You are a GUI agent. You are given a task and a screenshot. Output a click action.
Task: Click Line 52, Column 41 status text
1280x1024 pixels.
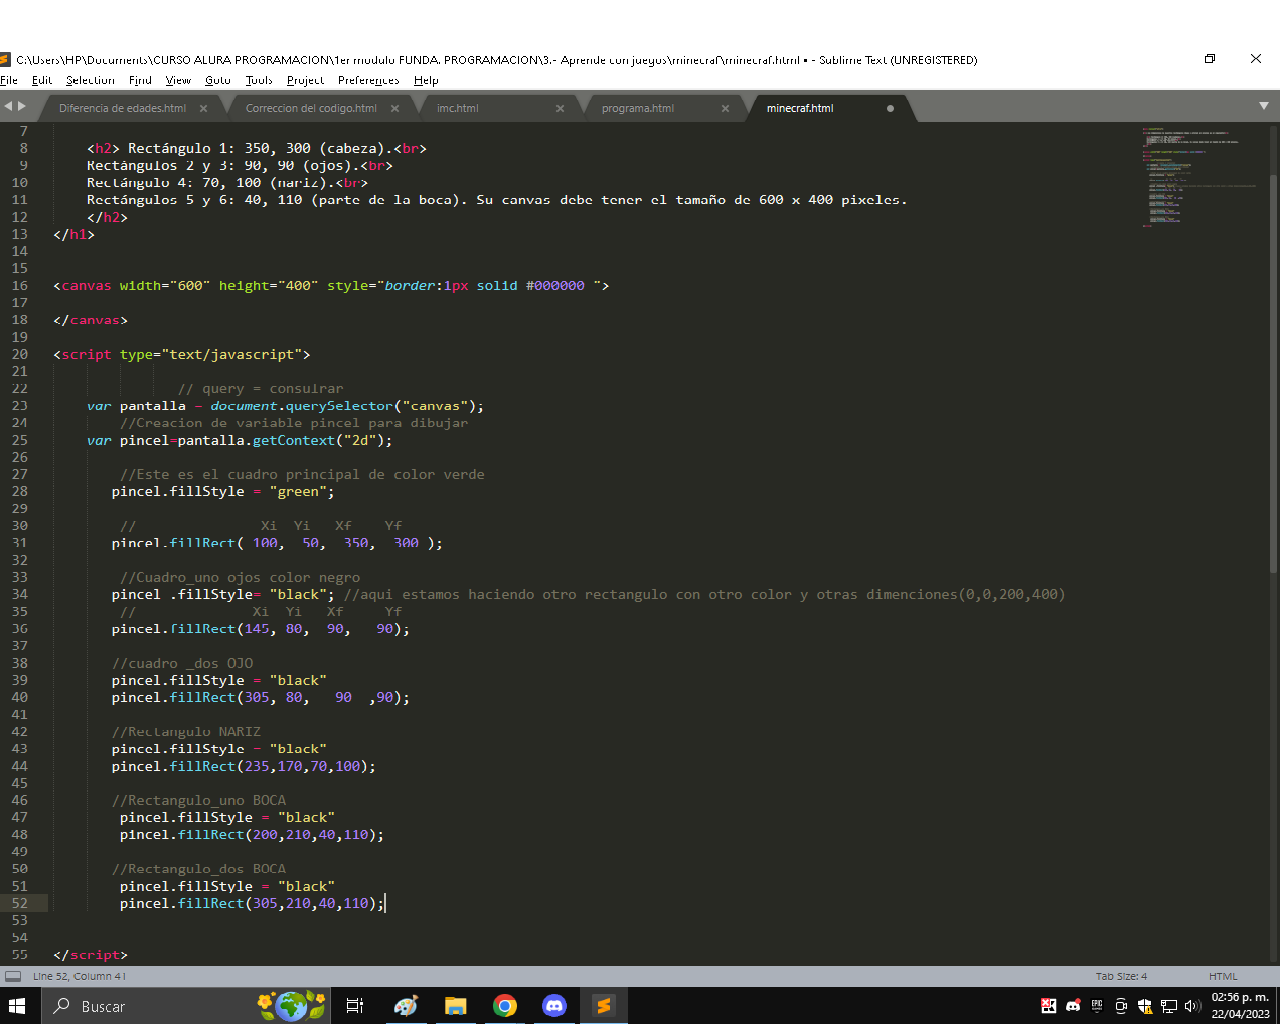[x=80, y=976]
